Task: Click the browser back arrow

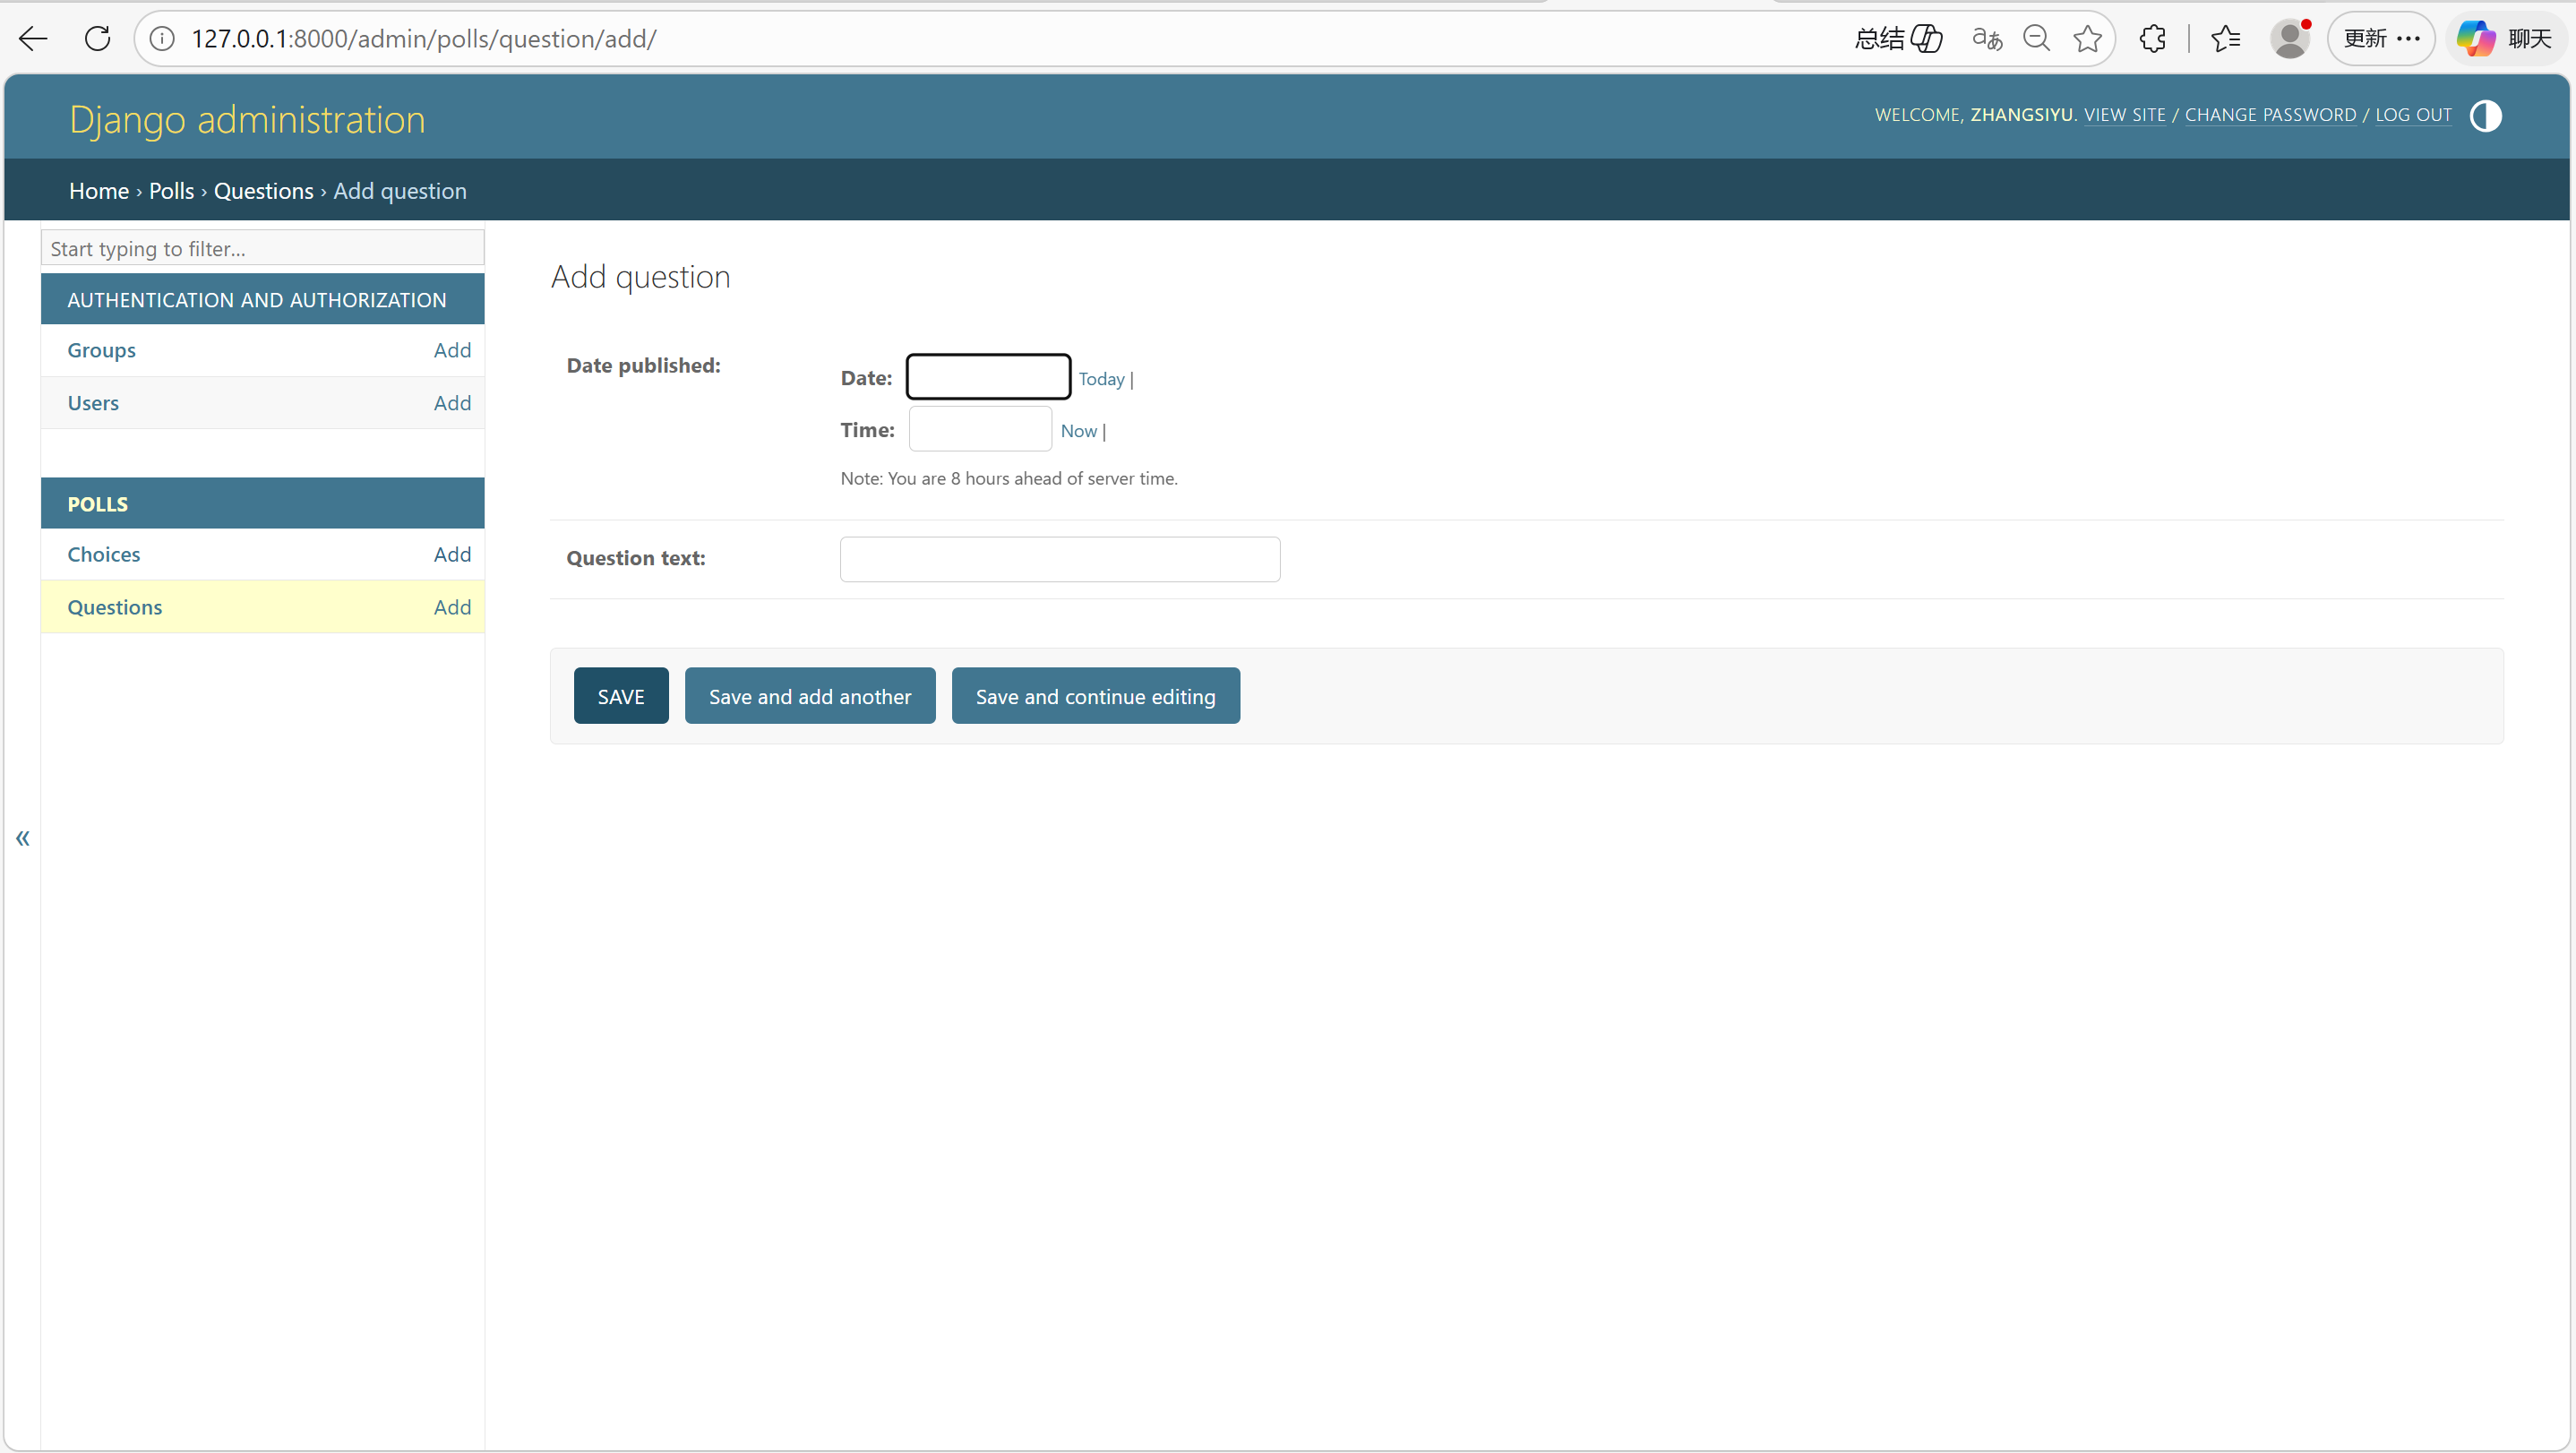Action: 33,39
